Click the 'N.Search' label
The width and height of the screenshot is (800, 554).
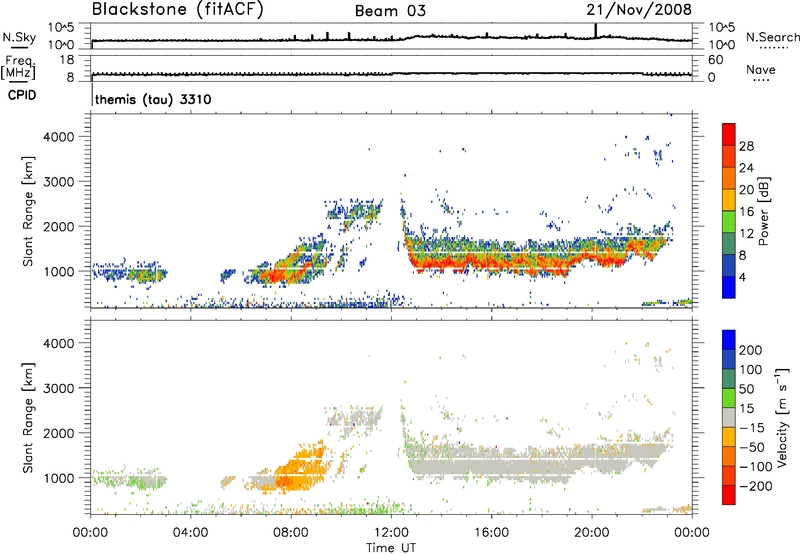(772, 37)
